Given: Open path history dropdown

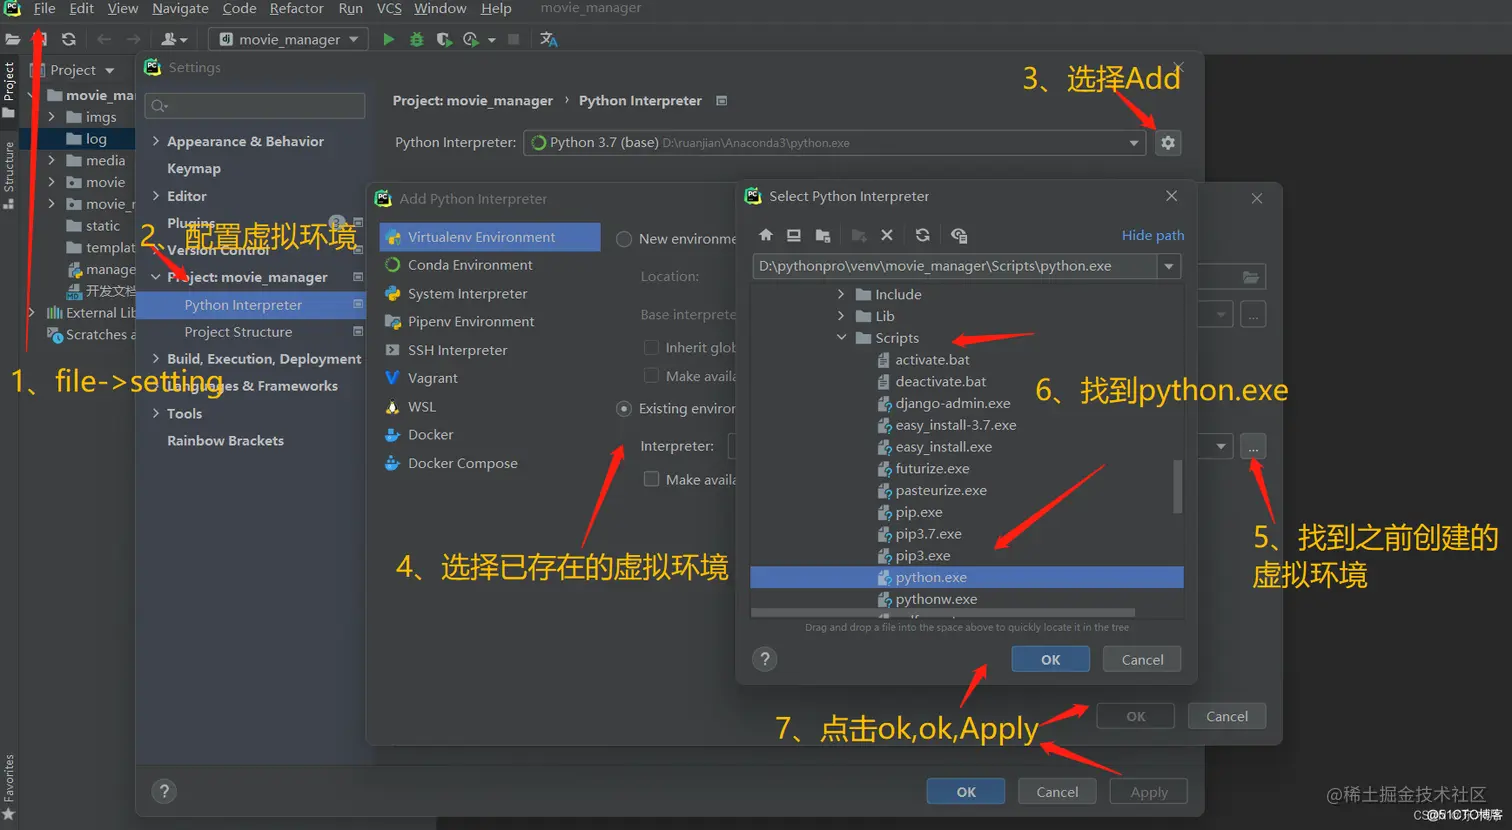Looking at the screenshot, I should [1168, 266].
